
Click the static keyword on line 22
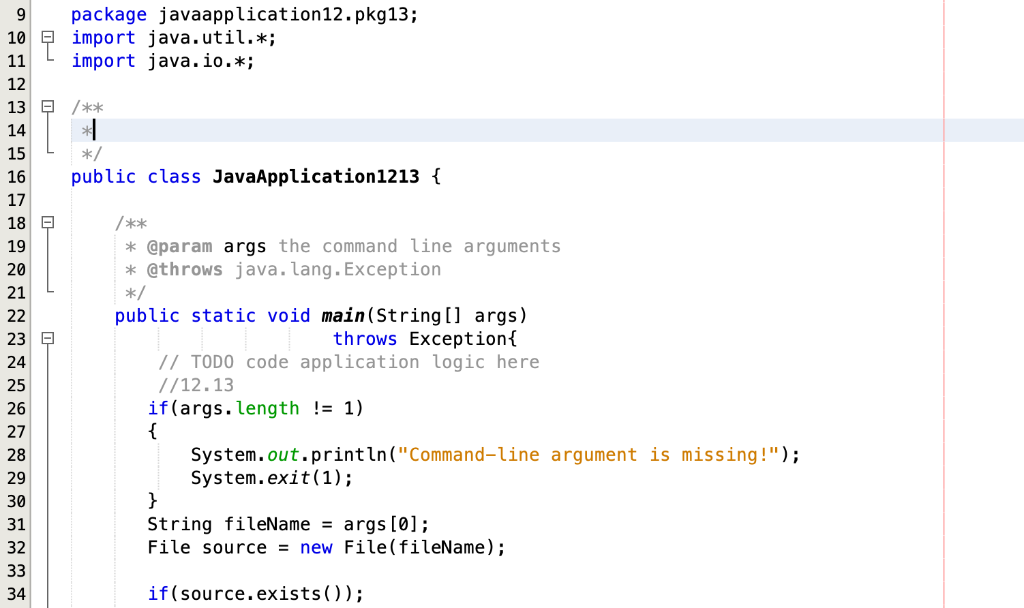(x=223, y=315)
